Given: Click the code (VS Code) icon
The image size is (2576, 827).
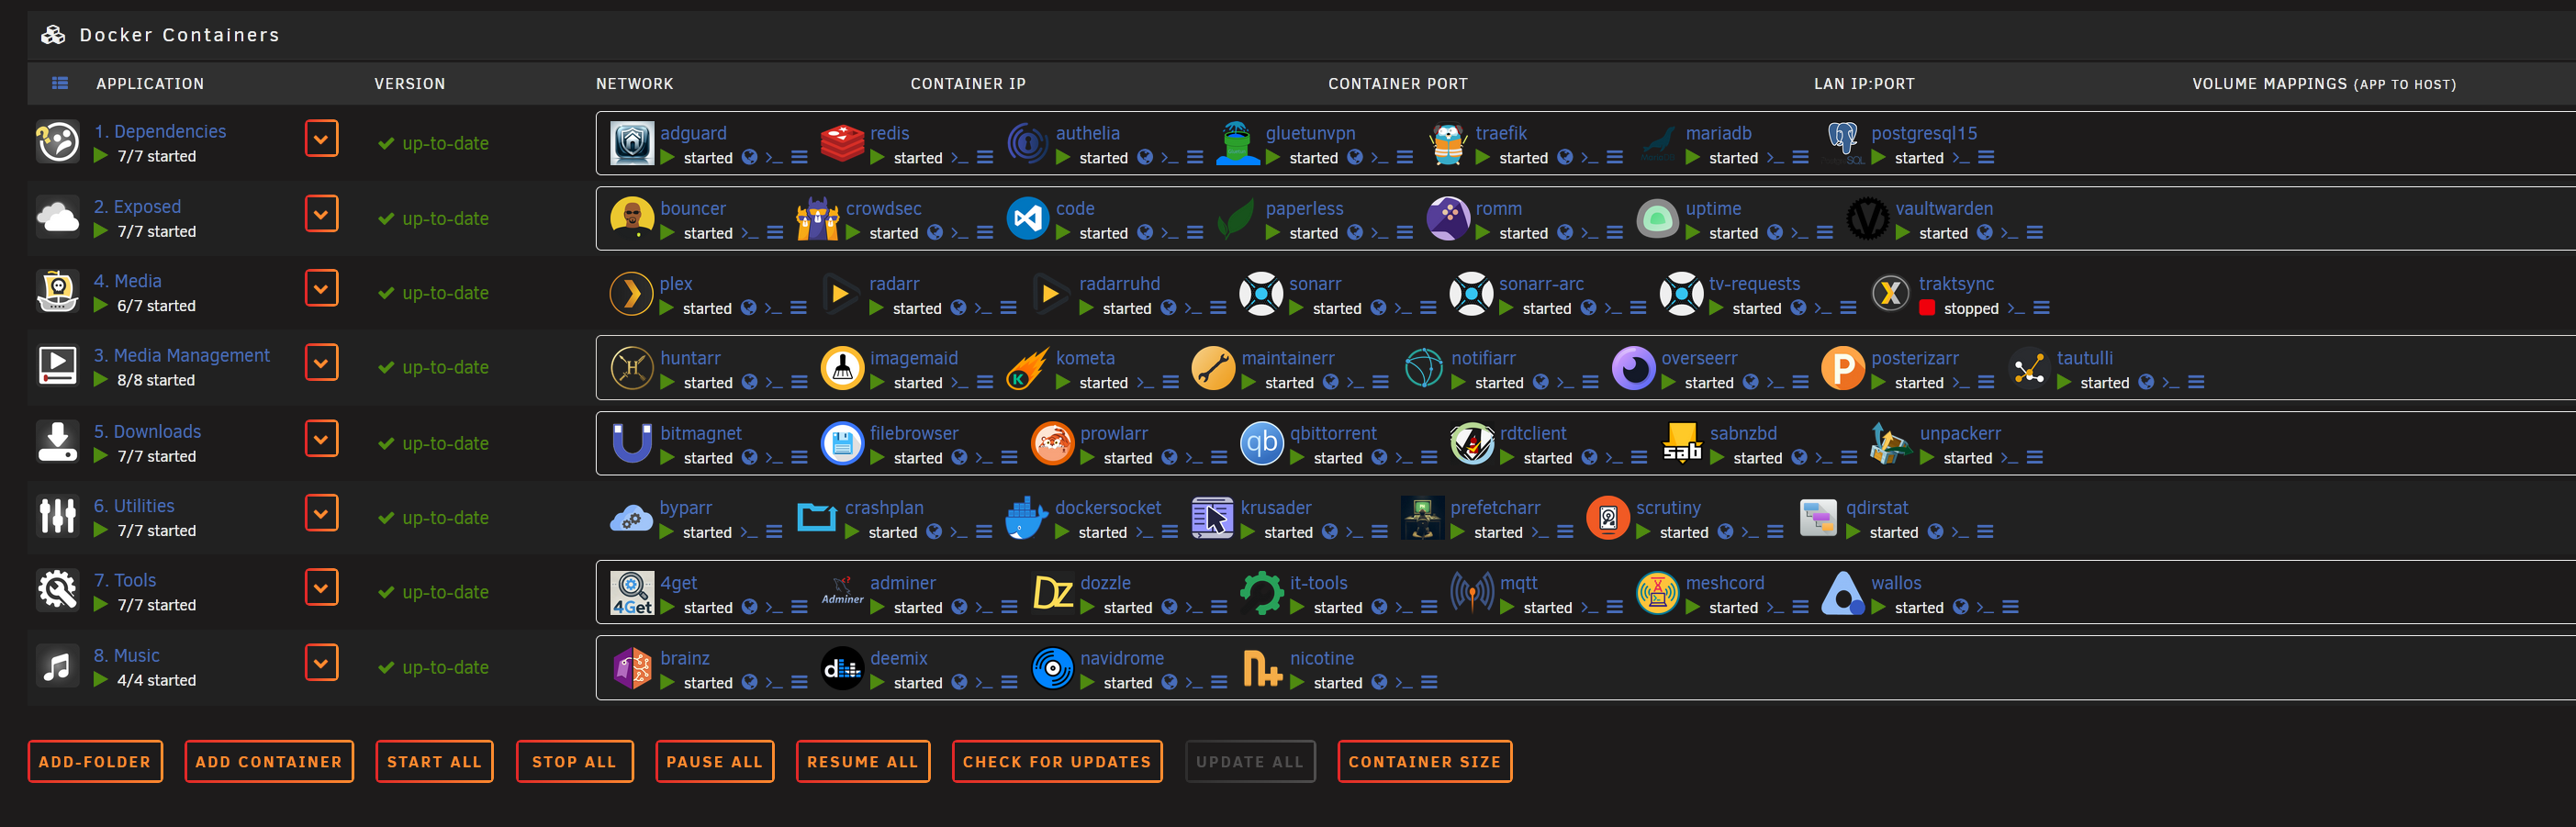Looking at the screenshot, I should tap(1028, 218).
